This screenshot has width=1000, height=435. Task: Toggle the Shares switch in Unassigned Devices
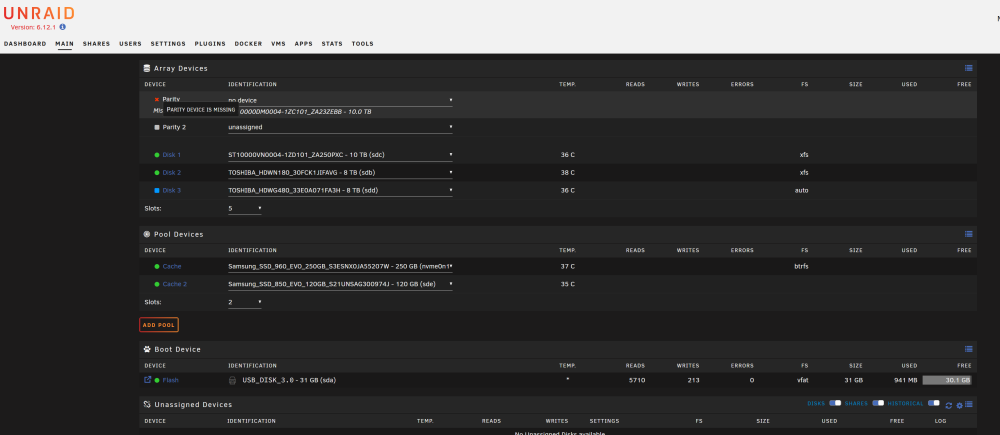point(878,403)
